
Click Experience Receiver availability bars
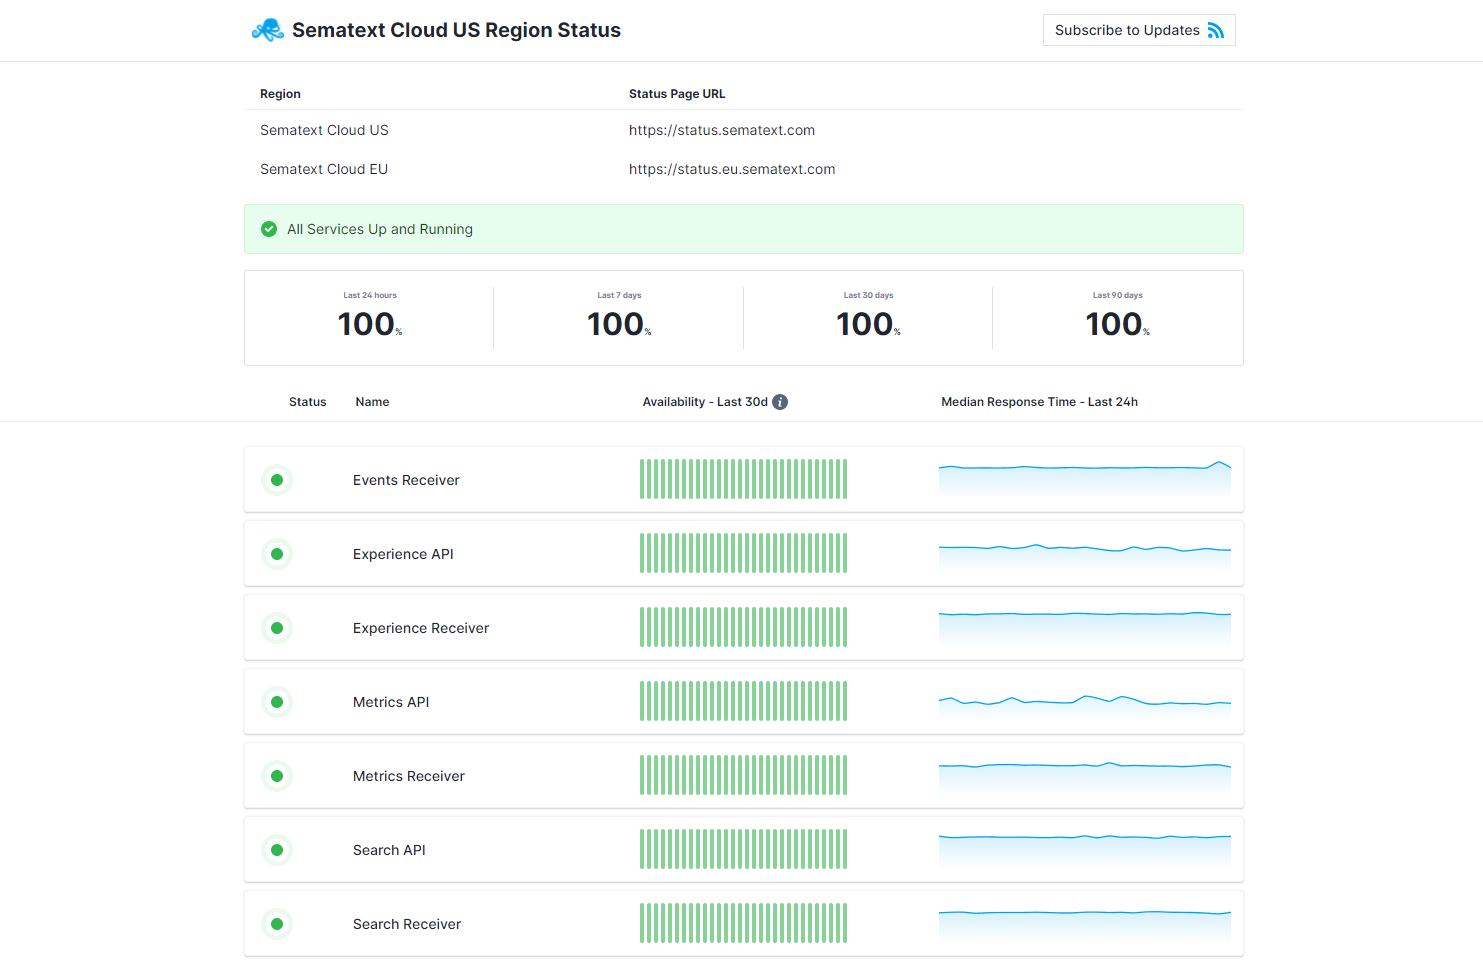743,627
